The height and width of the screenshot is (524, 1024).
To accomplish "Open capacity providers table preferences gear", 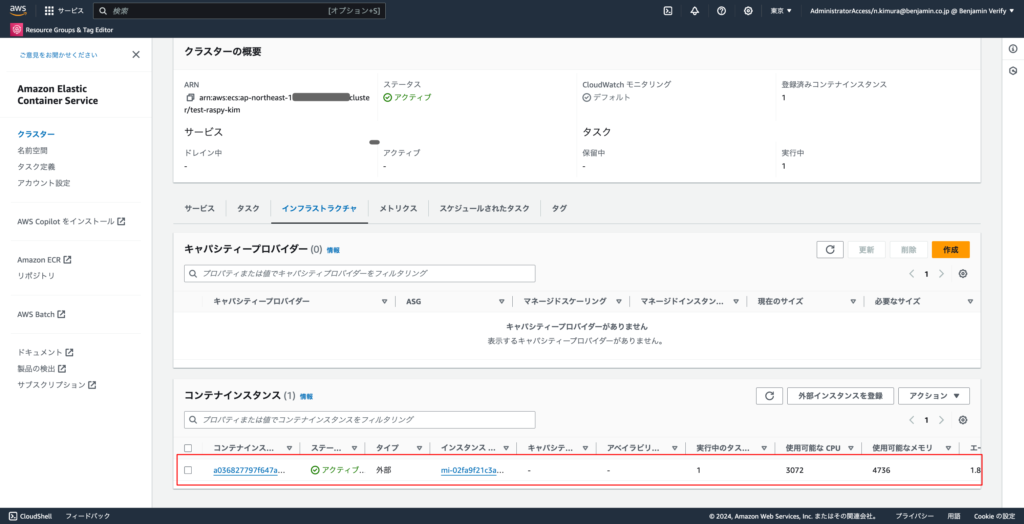I will (x=963, y=274).
